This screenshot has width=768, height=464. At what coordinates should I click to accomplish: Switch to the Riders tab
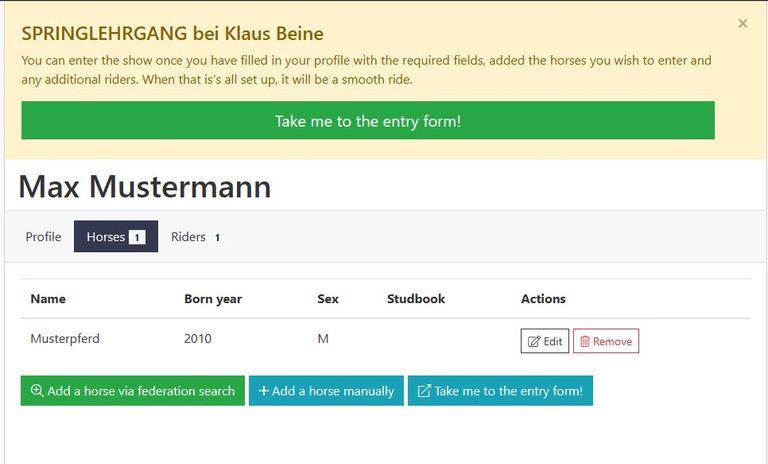click(x=195, y=237)
